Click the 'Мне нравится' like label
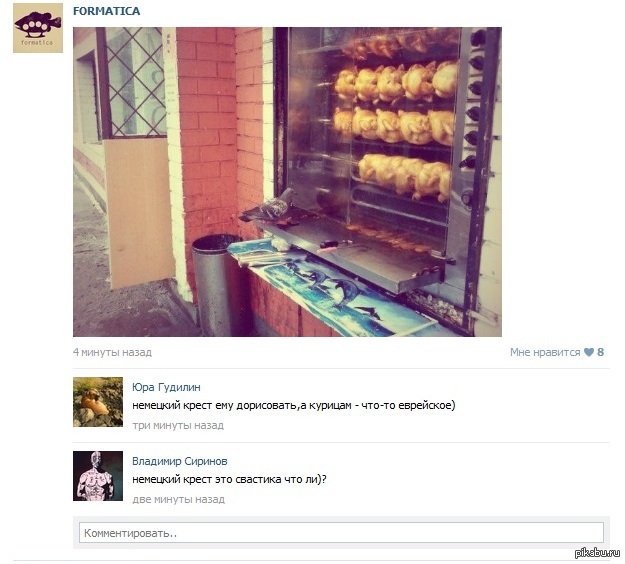The image size is (625, 564). pos(545,352)
